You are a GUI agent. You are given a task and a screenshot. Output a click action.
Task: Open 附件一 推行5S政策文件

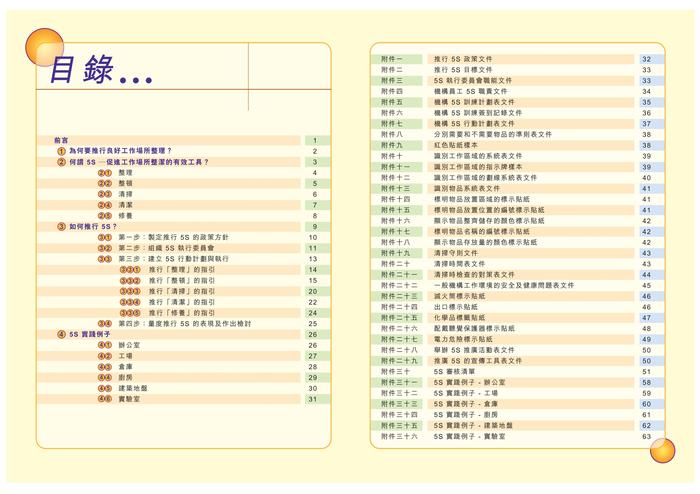pos(518,59)
